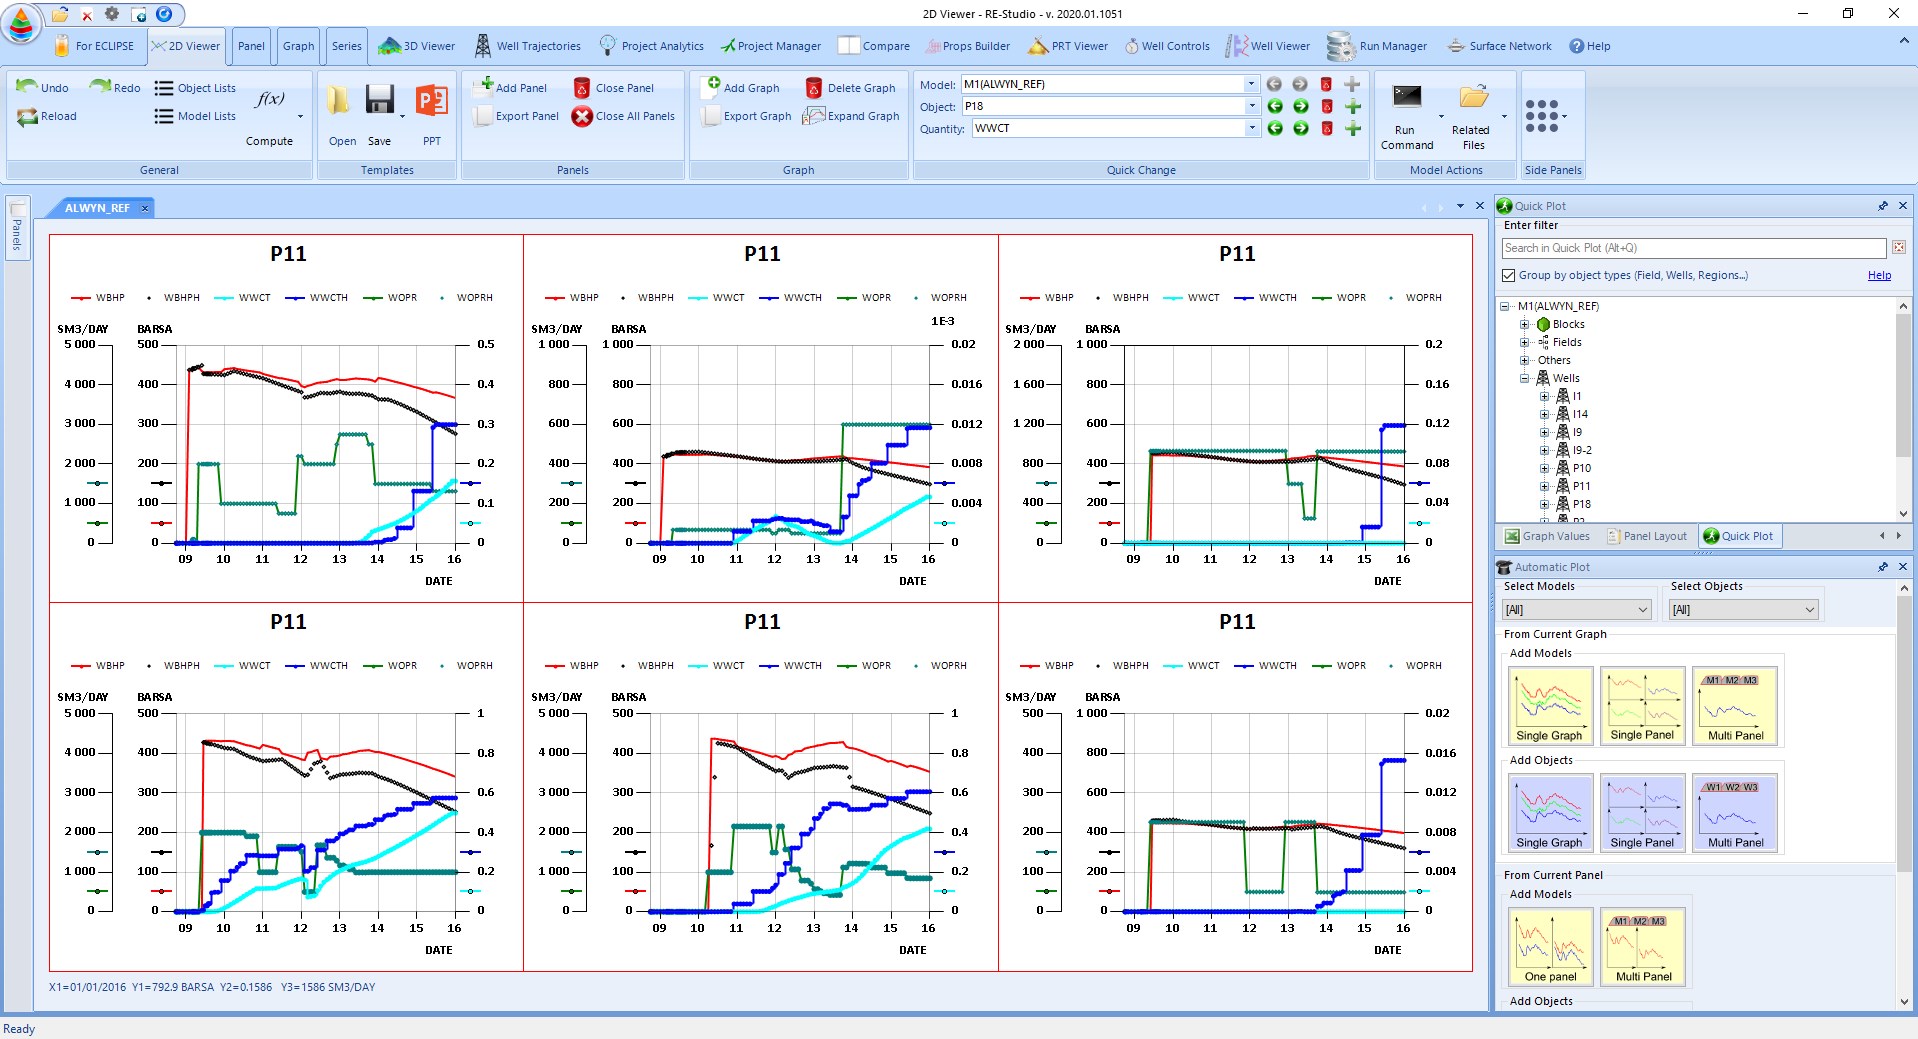Screen dimensions: 1918x1039
Task: Open Project Analytics
Action: coord(651,46)
